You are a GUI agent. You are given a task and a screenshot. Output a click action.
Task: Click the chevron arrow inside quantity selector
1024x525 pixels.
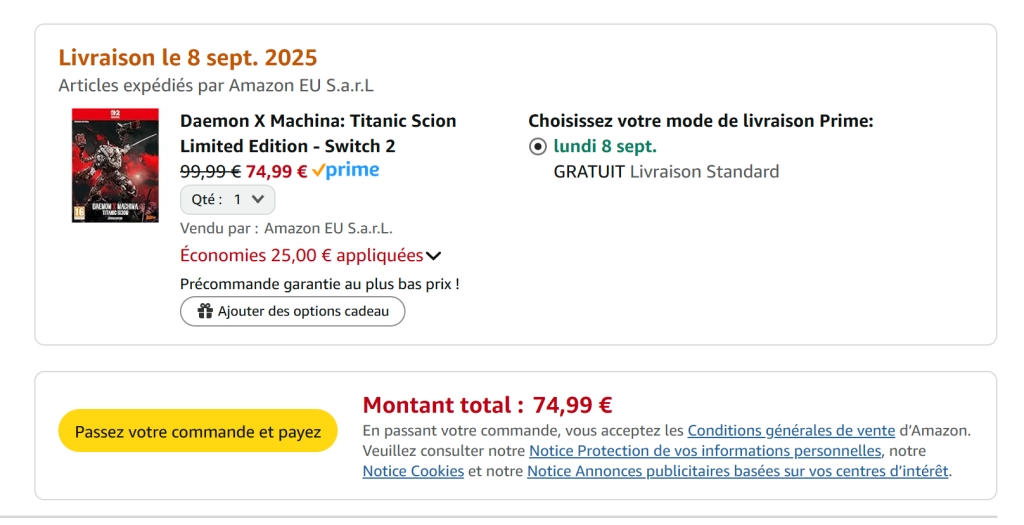(x=258, y=199)
